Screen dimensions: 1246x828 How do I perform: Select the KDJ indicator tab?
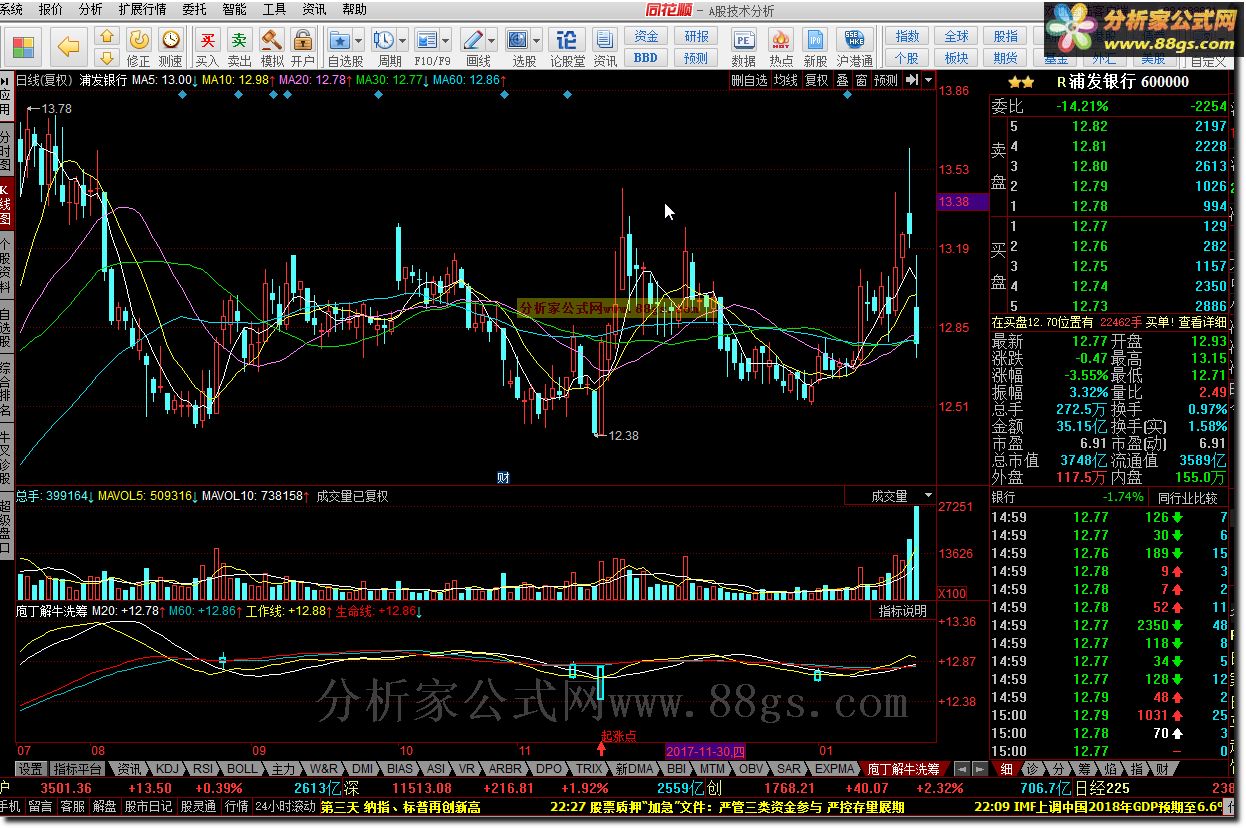click(x=168, y=769)
